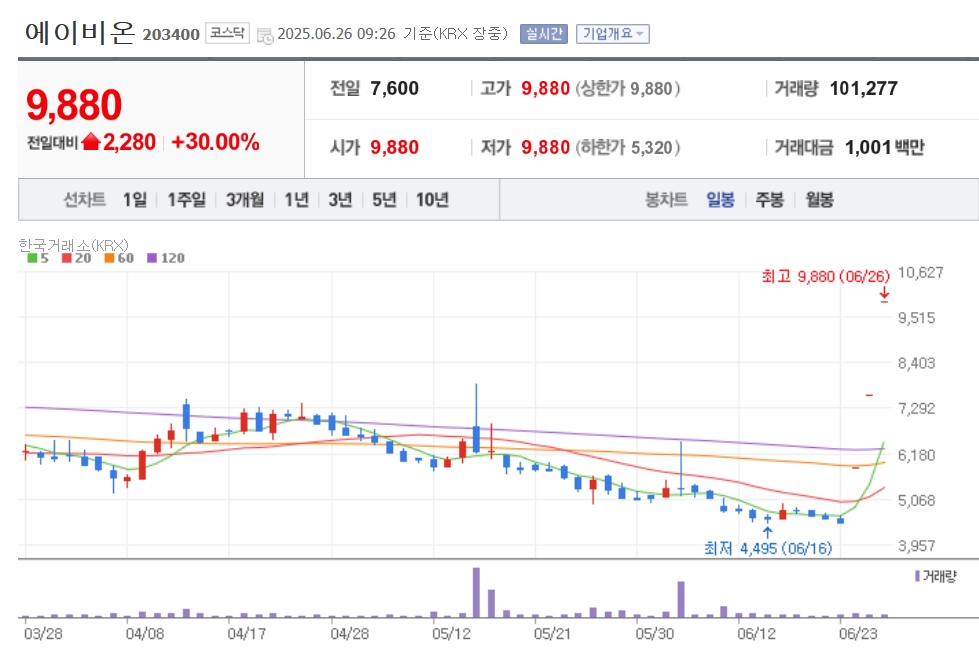The width and height of the screenshot is (979, 661).
Task: Switch to 월봉 monthly candle chart
Action: click(819, 200)
